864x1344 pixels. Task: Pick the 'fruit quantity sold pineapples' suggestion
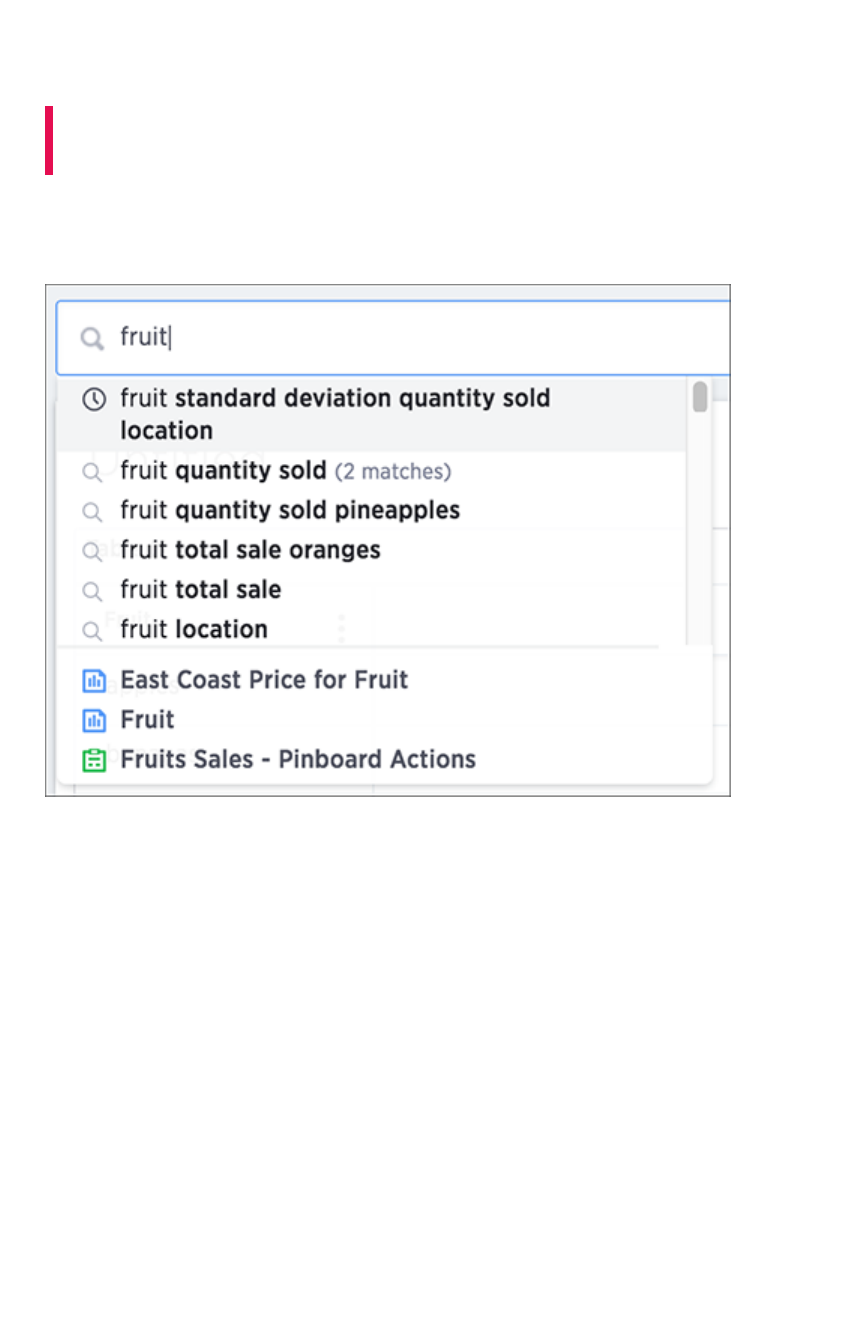pyautogui.click(x=290, y=511)
